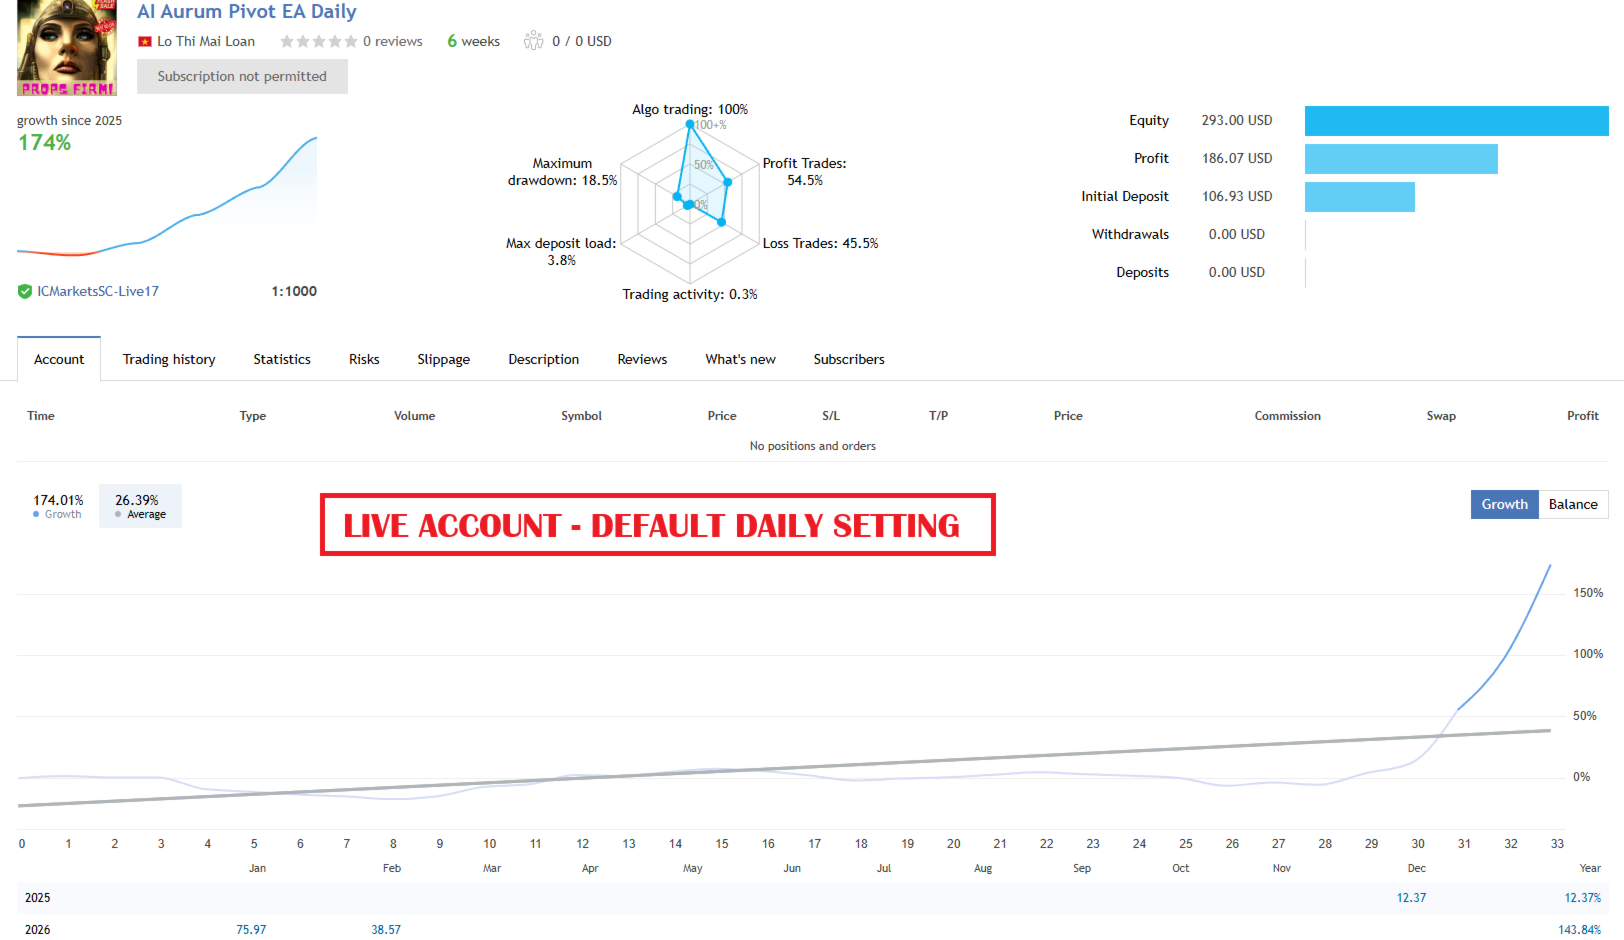Viewport: 1624px width, 940px height.
Task: Click the ICMarketsSC-Live17 server link
Action: pos(98,291)
